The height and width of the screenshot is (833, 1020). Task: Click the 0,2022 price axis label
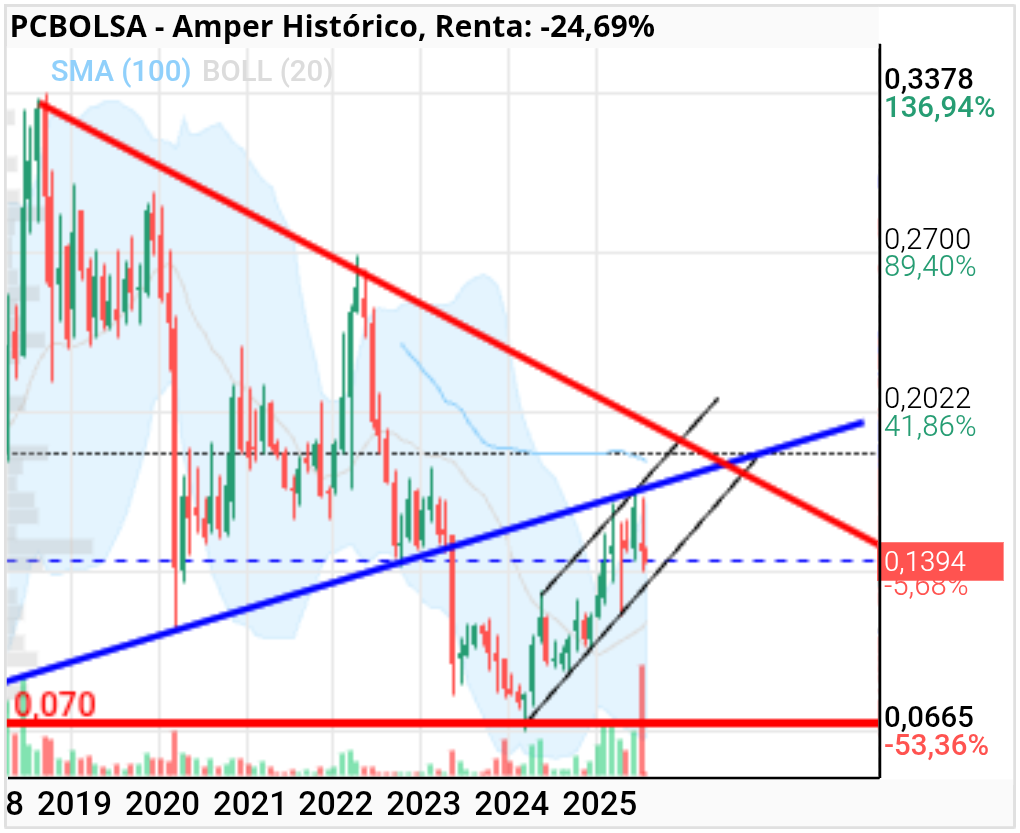click(928, 398)
